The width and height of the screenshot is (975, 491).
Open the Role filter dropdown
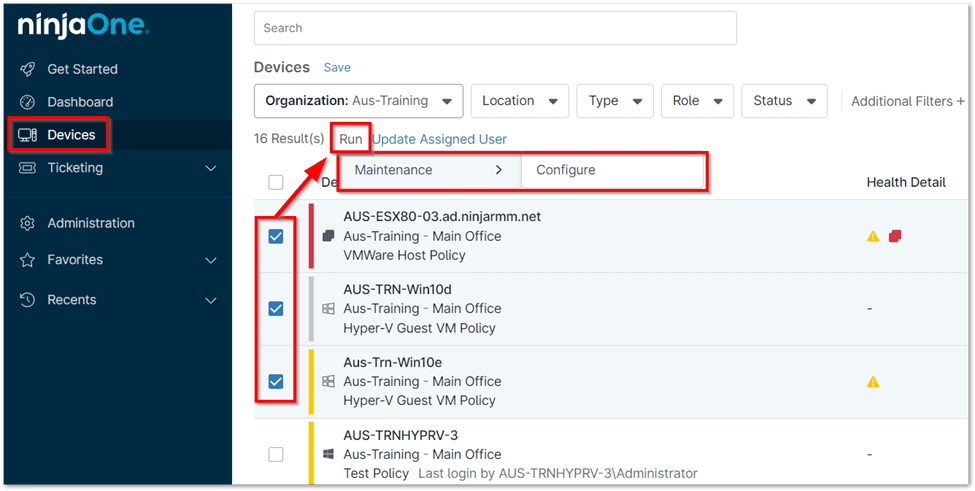coord(697,101)
